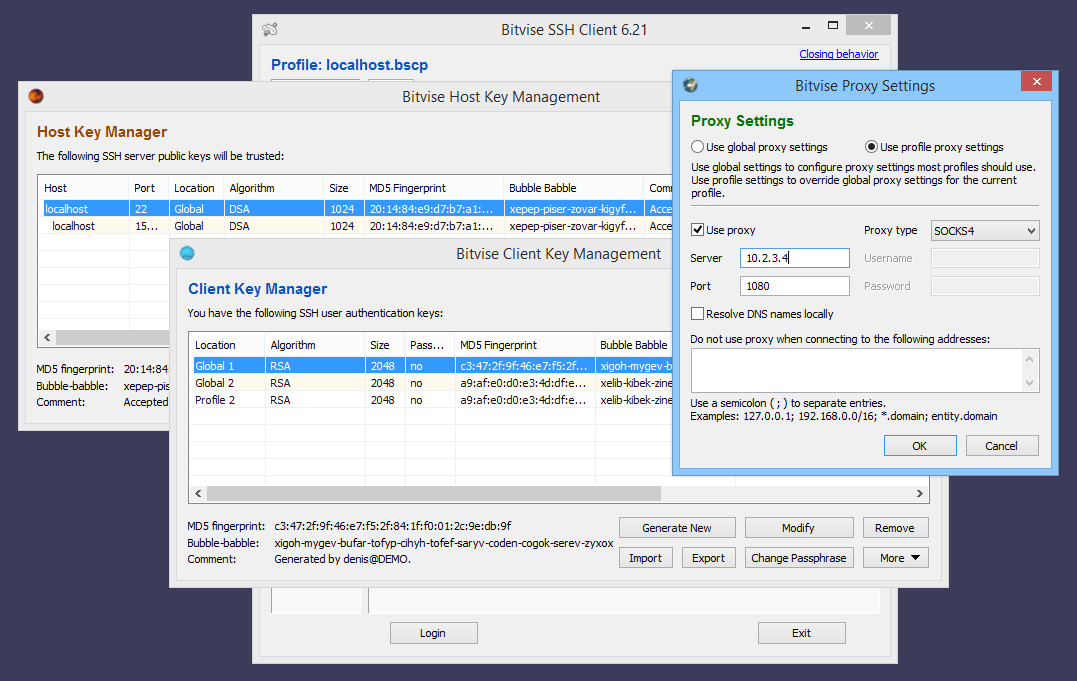Click the client key horizontal scrollbar thumb
This screenshot has height=681, width=1077.
point(433,493)
